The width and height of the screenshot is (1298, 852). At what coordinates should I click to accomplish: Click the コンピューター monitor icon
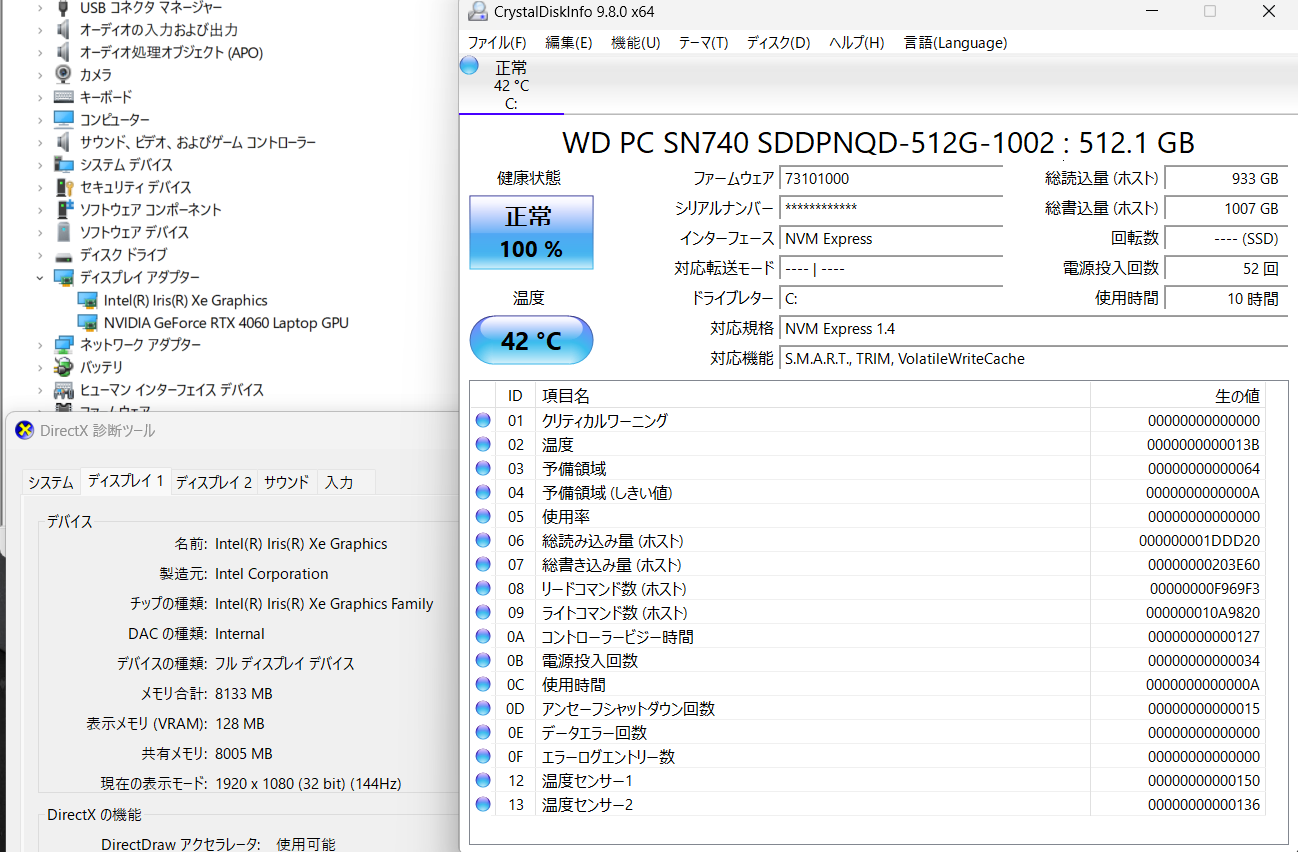point(64,120)
